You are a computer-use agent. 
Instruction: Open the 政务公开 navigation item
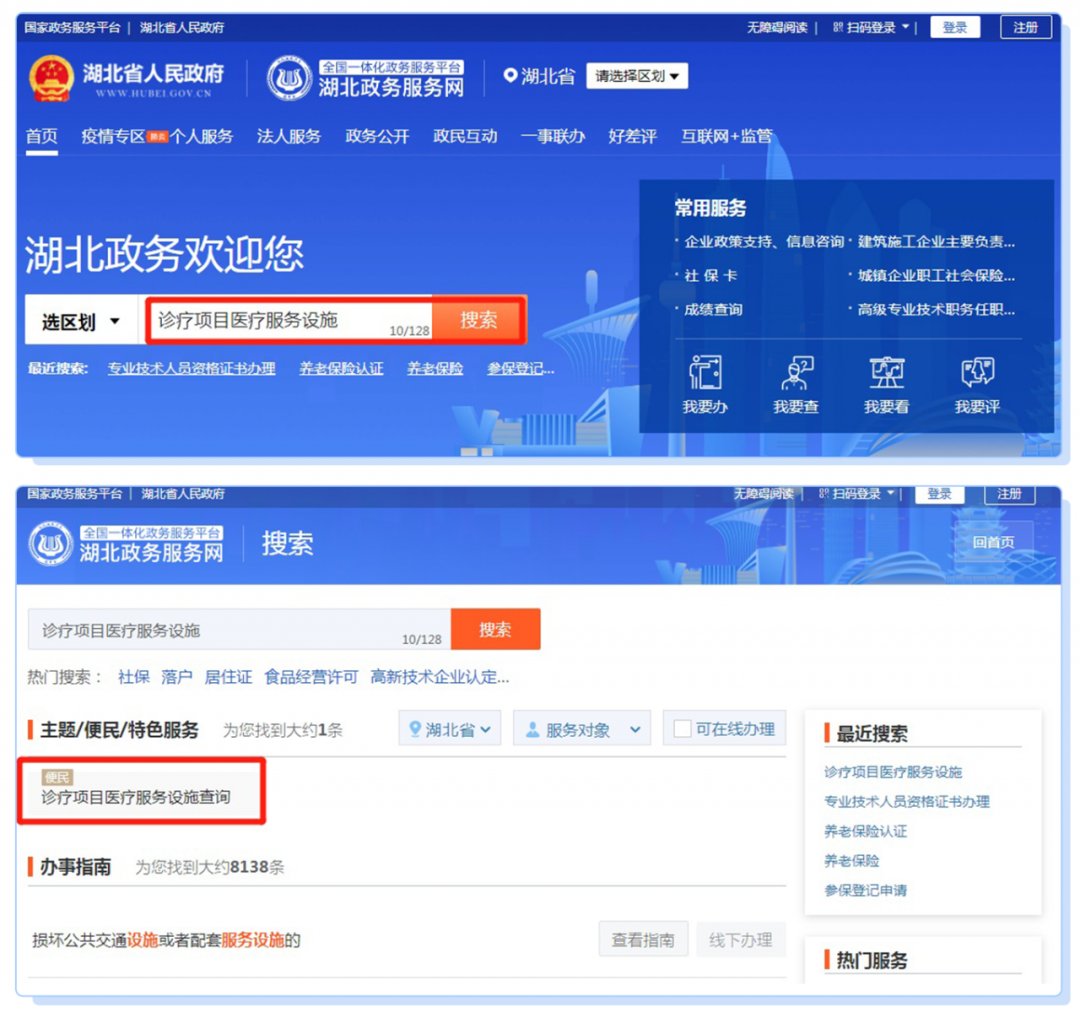377,136
